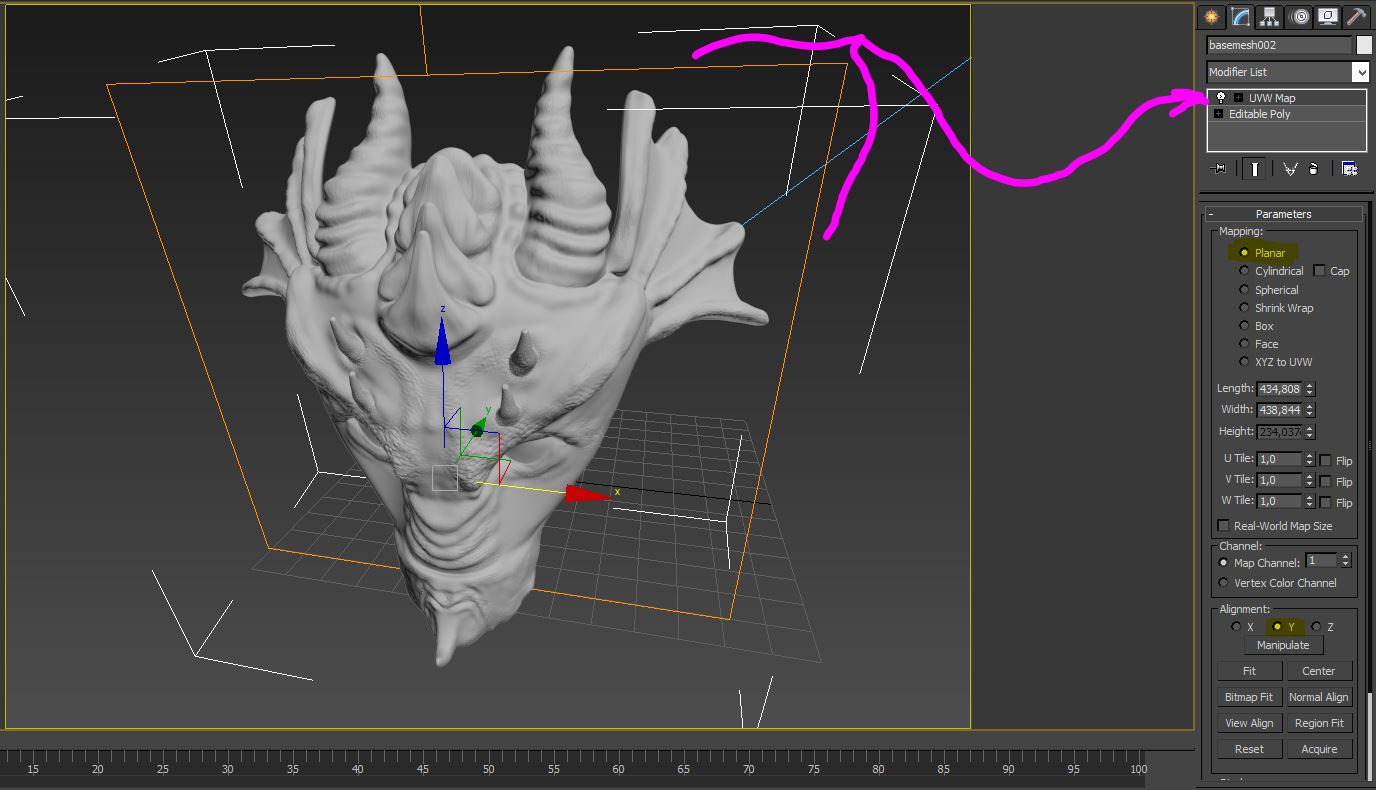Open the Utilities hammer icon
The image size is (1376, 790).
coord(1356,17)
